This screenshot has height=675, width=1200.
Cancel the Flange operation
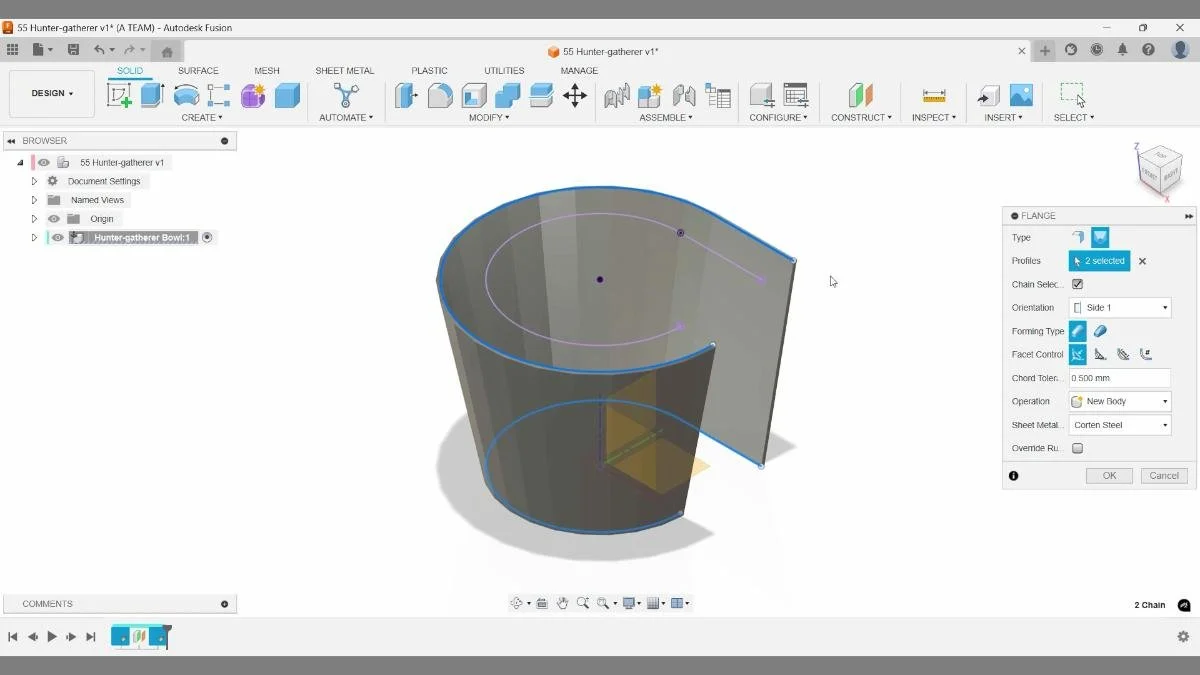[x=1163, y=475]
